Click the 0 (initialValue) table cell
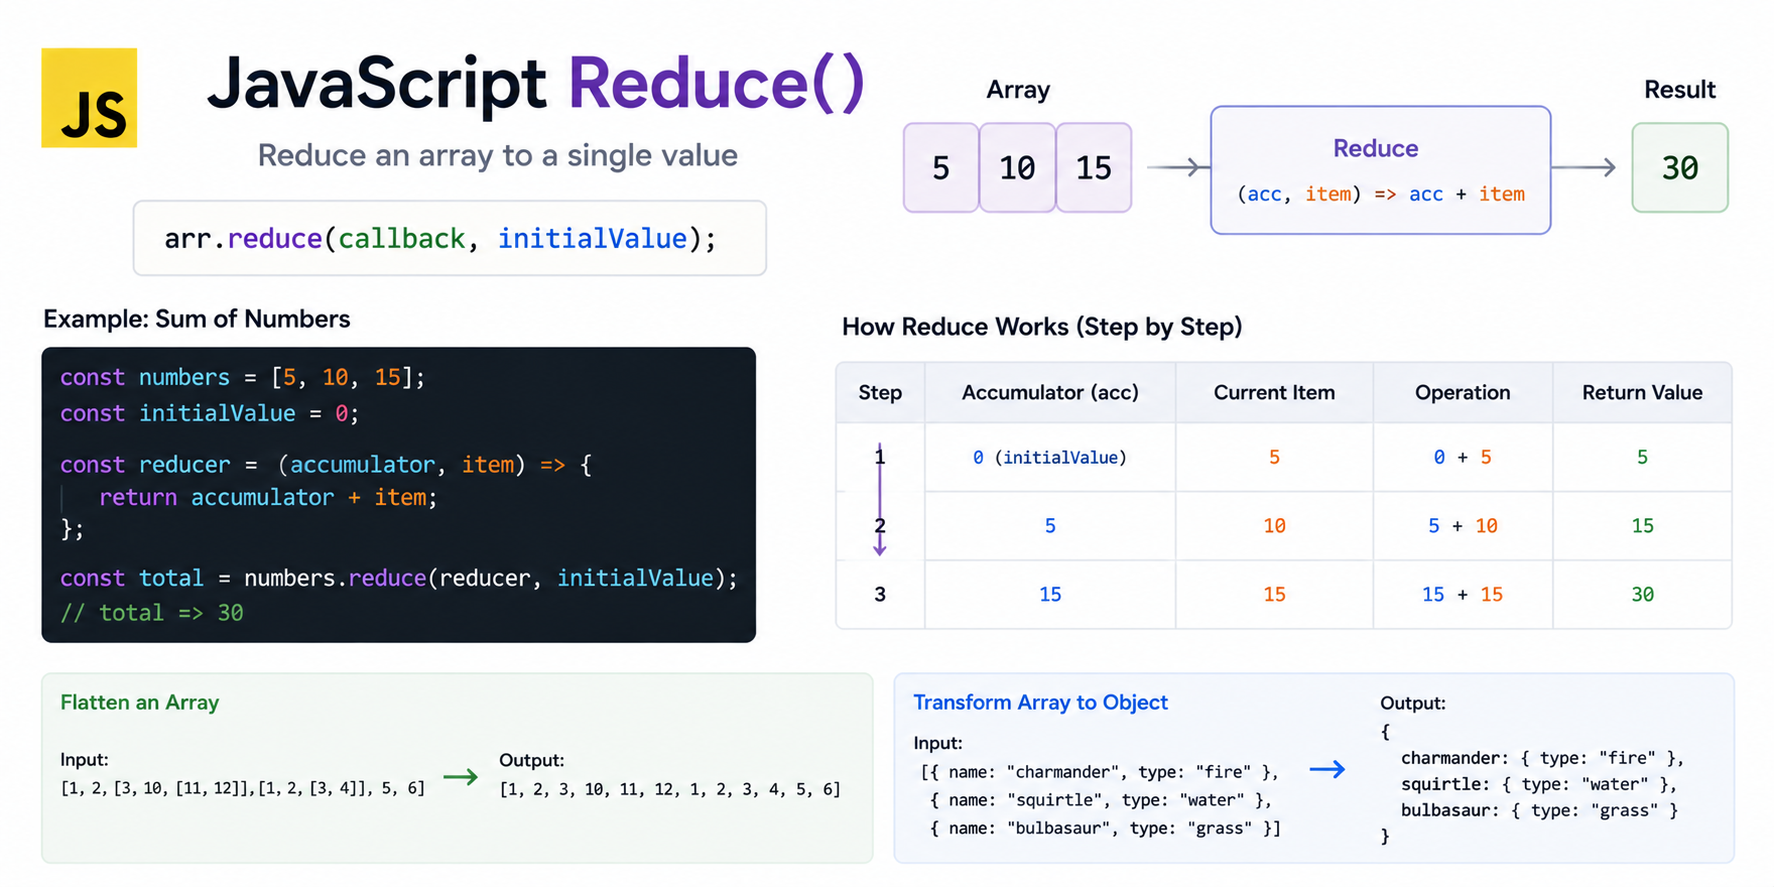 [1050, 457]
